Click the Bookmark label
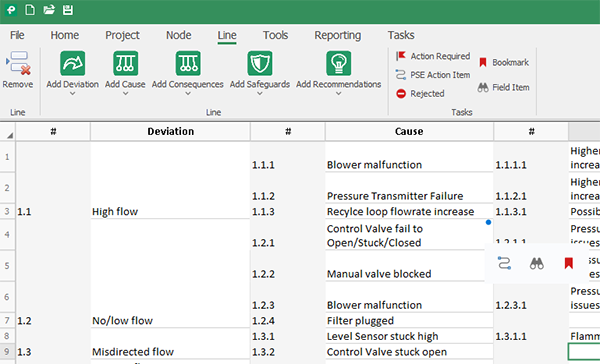The width and height of the screenshot is (600, 364). click(x=510, y=62)
